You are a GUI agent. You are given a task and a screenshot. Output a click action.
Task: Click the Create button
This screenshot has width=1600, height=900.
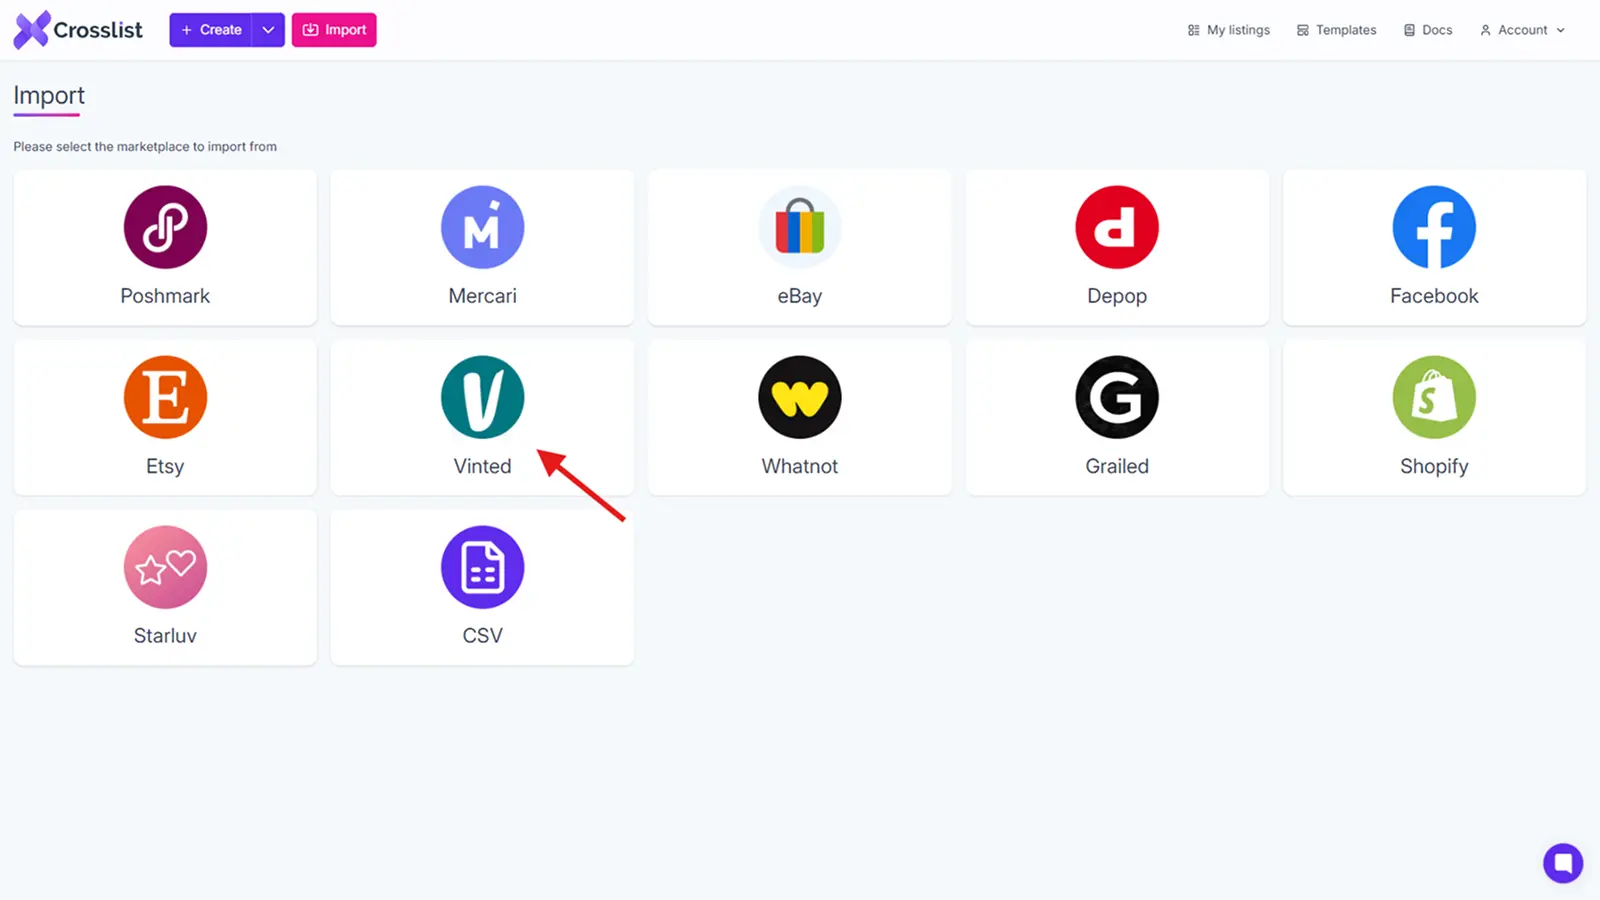(211, 30)
